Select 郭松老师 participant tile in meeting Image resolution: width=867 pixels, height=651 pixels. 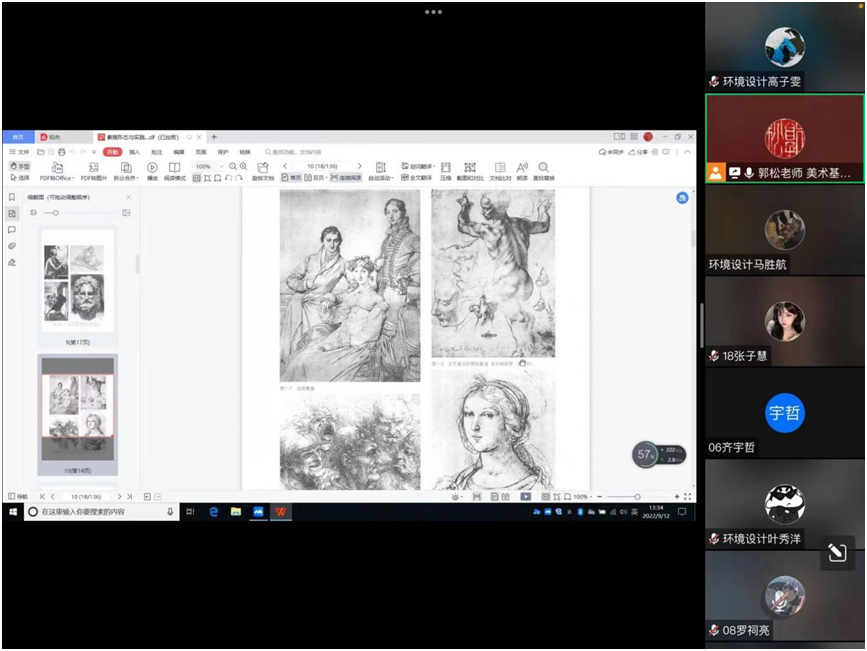click(785, 138)
